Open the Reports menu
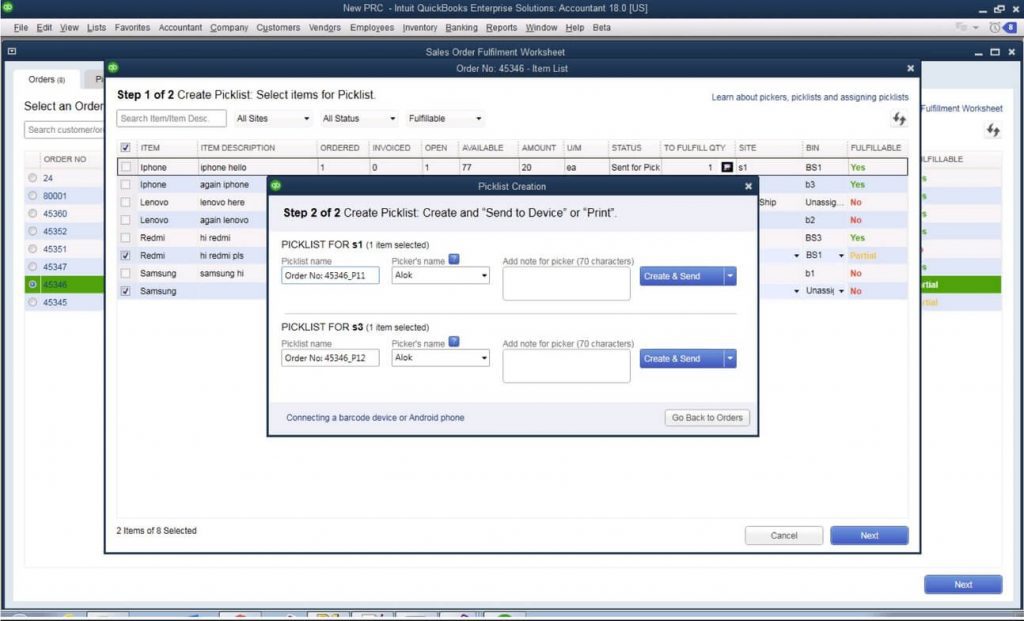The height and width of the screenshot is (621, 1024). pyautogui.click(x=502, y=27)
